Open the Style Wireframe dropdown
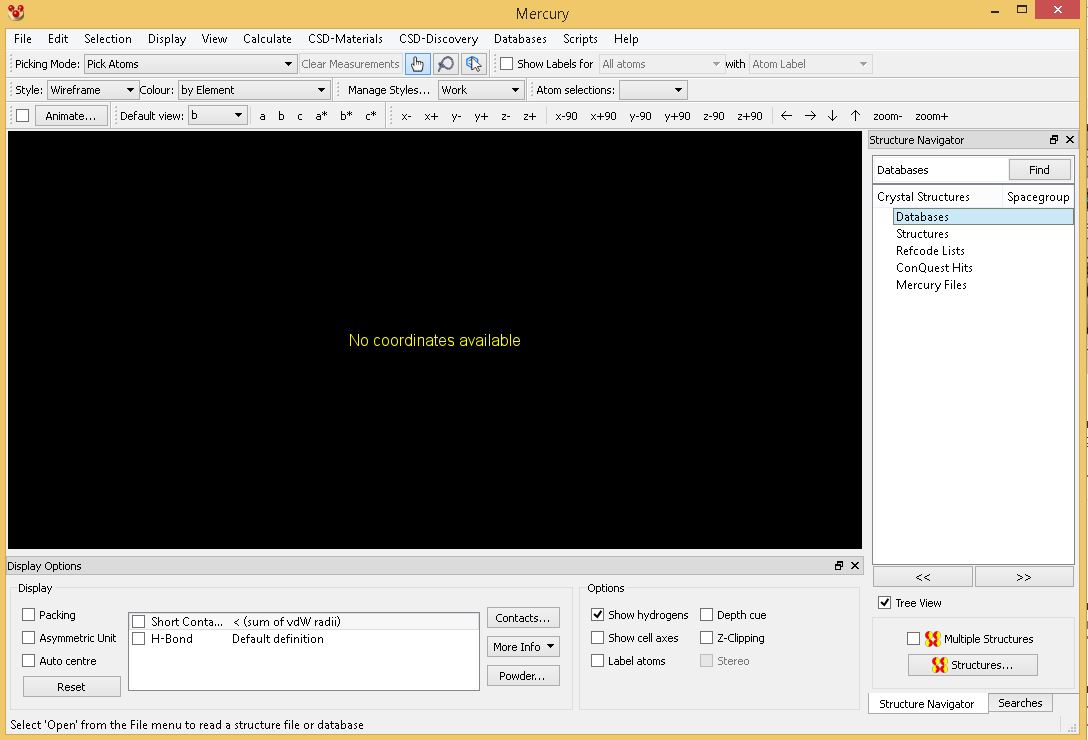Viewport: 1088px width, 740px height. [92, 90]
